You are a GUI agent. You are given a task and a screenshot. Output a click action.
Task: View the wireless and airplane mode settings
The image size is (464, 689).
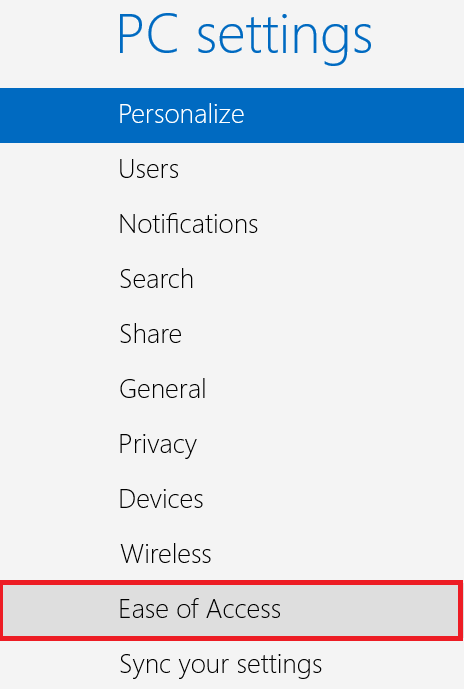pos(232,554)
